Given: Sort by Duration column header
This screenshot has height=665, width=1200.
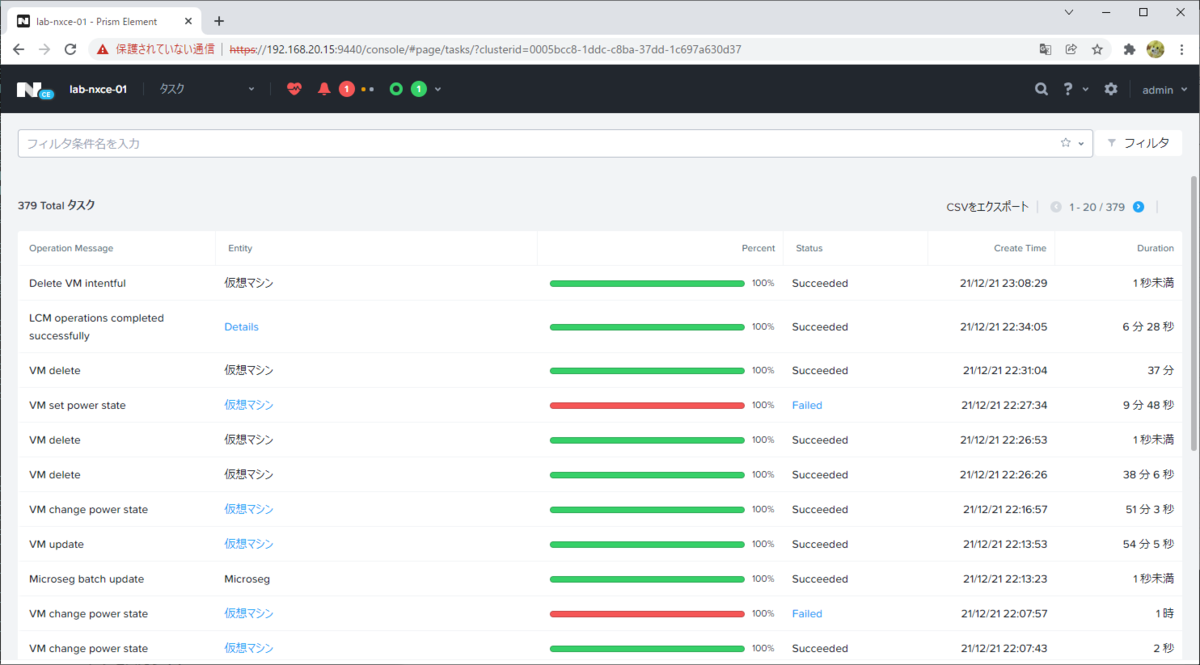Looking at the screenshot, I should click(1155, 248).
